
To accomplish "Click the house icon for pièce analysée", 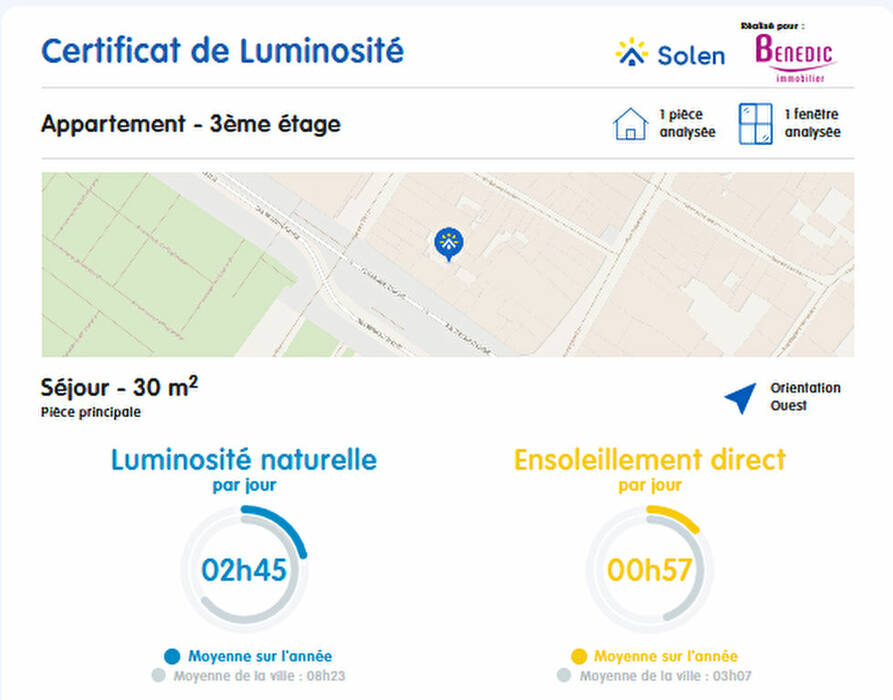I will pyautogui.click(x=630, y=124).
